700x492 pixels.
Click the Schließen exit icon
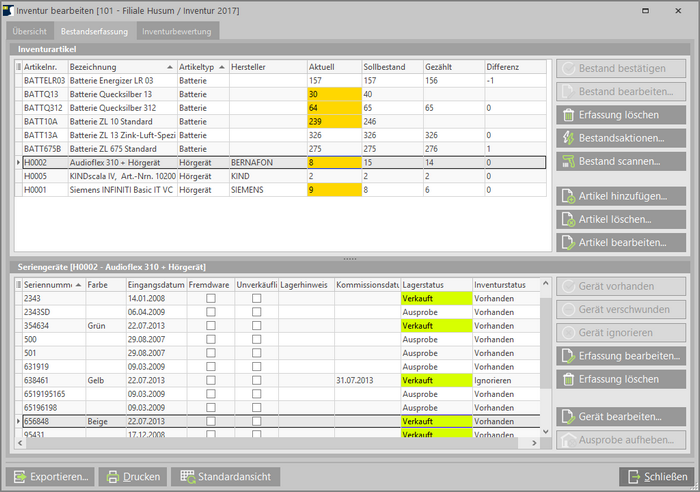633,477
